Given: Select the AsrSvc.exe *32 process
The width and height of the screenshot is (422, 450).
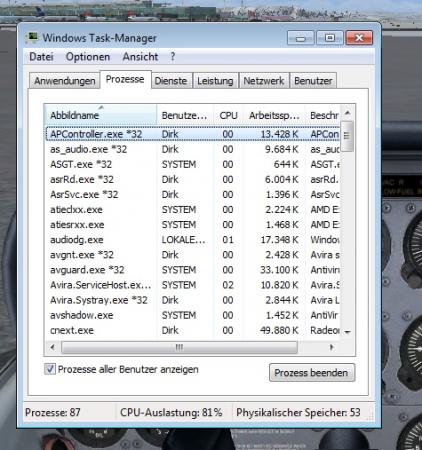Looking at the screenshot, I should [x=193, y=194].
